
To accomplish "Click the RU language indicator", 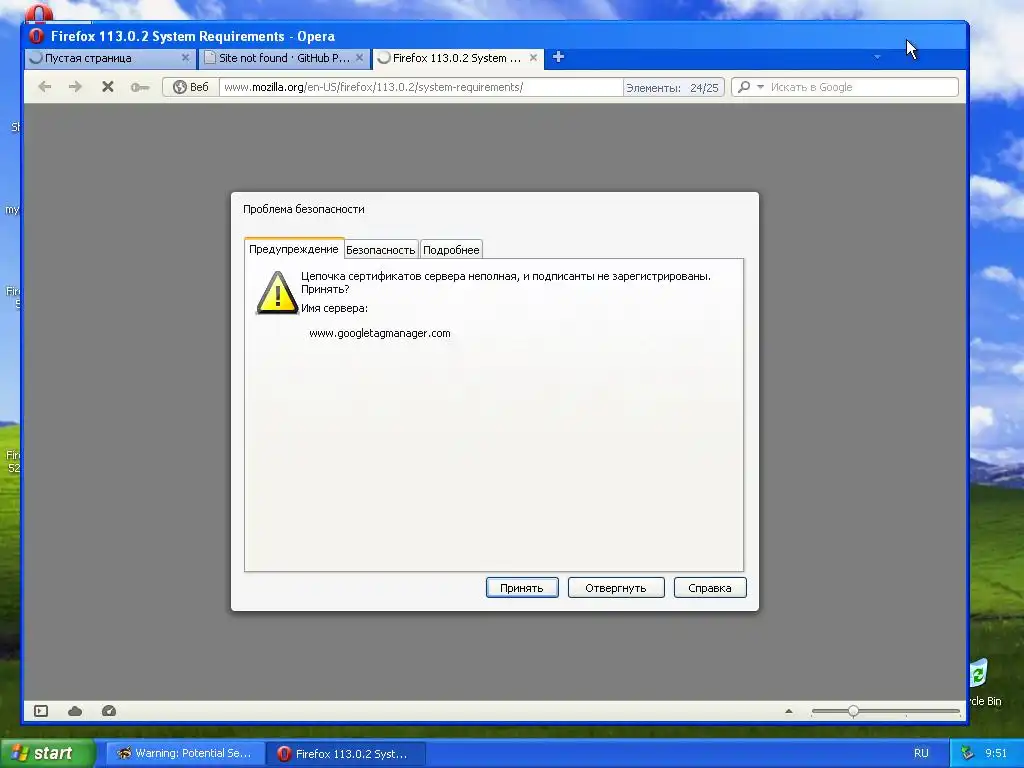I will tap(921, 753).
